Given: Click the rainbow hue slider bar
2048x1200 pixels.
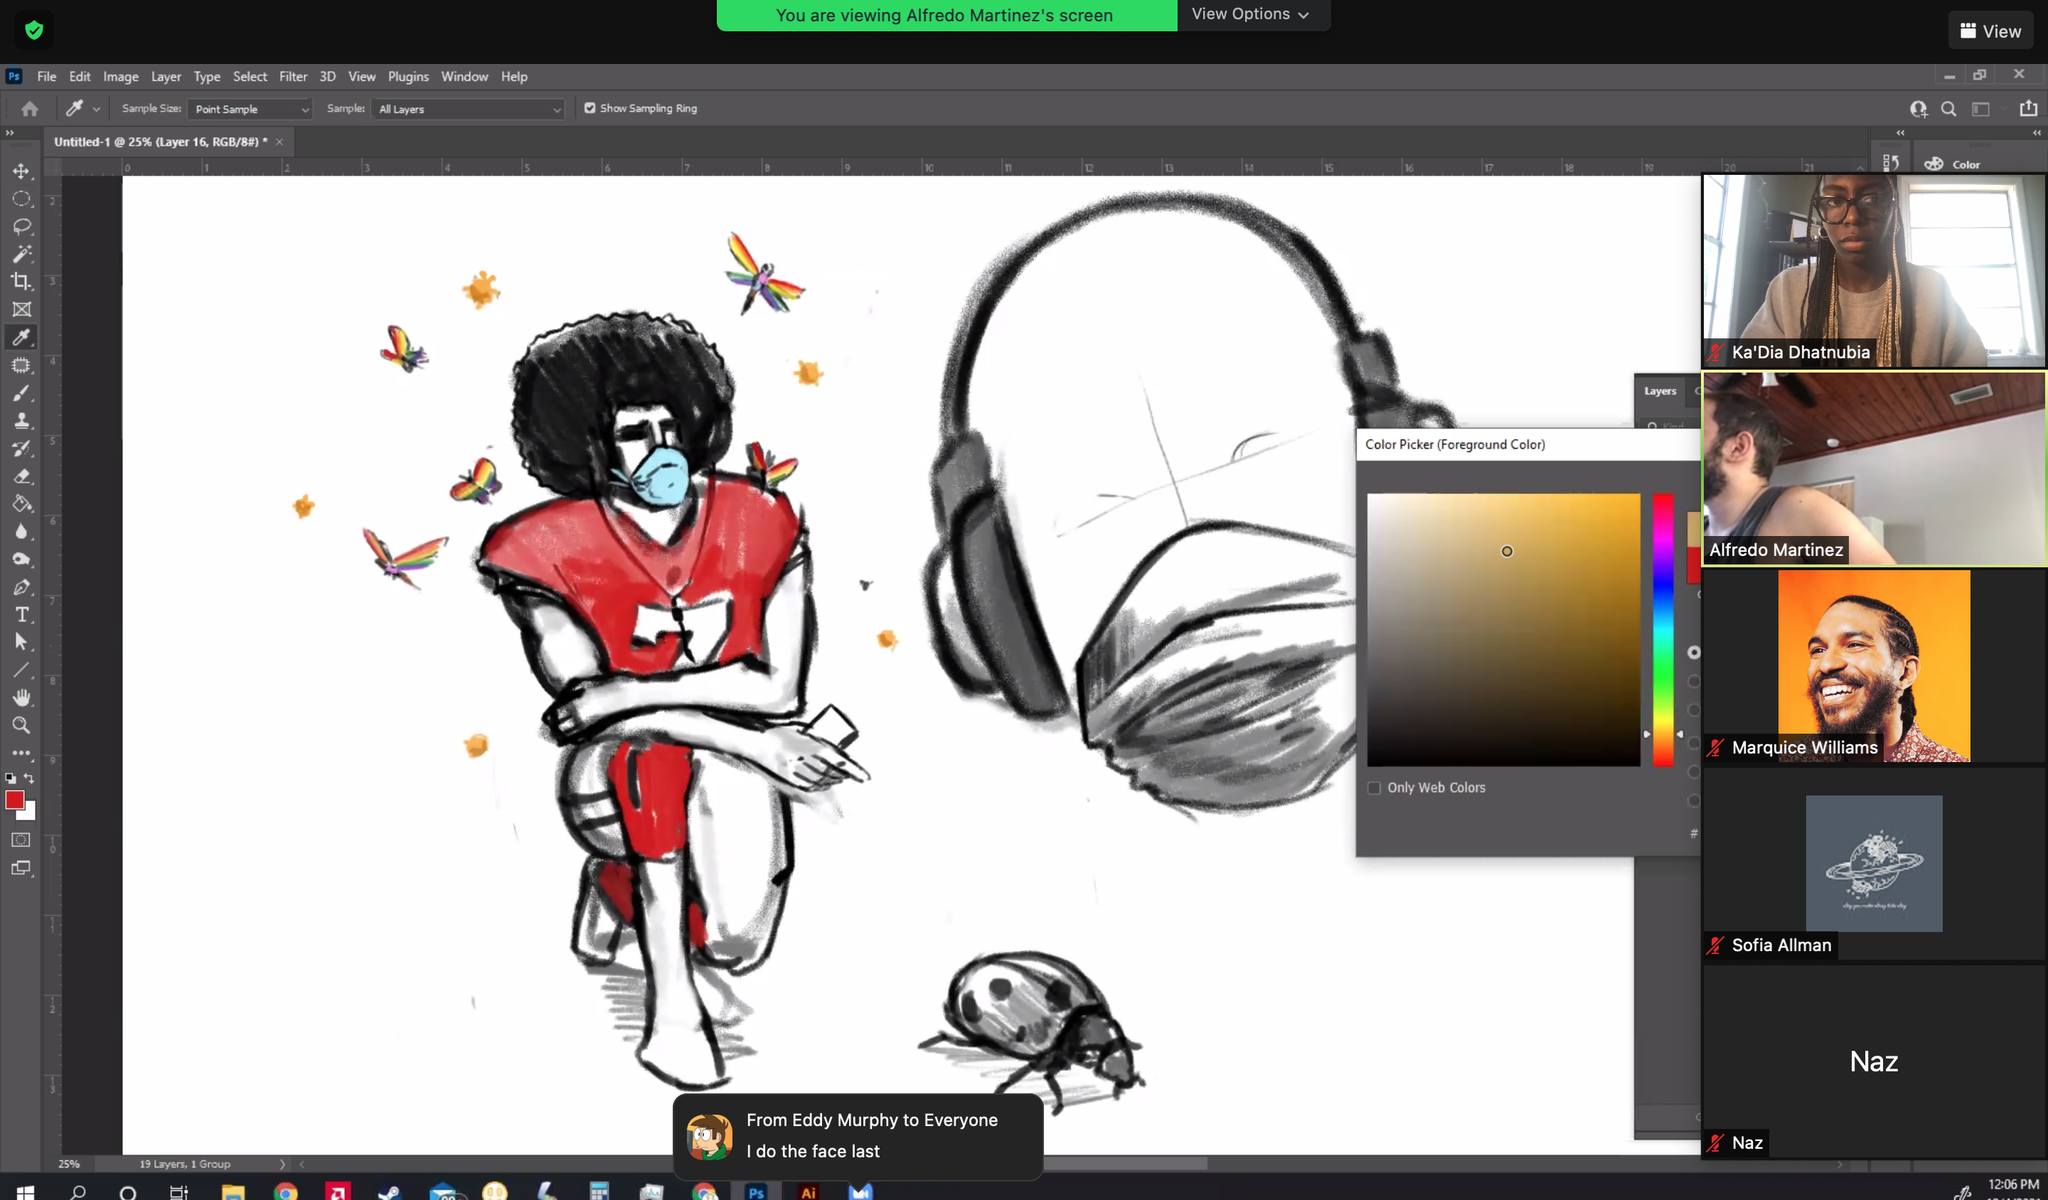Looking at the screenshot, I should coord(1663,630).
